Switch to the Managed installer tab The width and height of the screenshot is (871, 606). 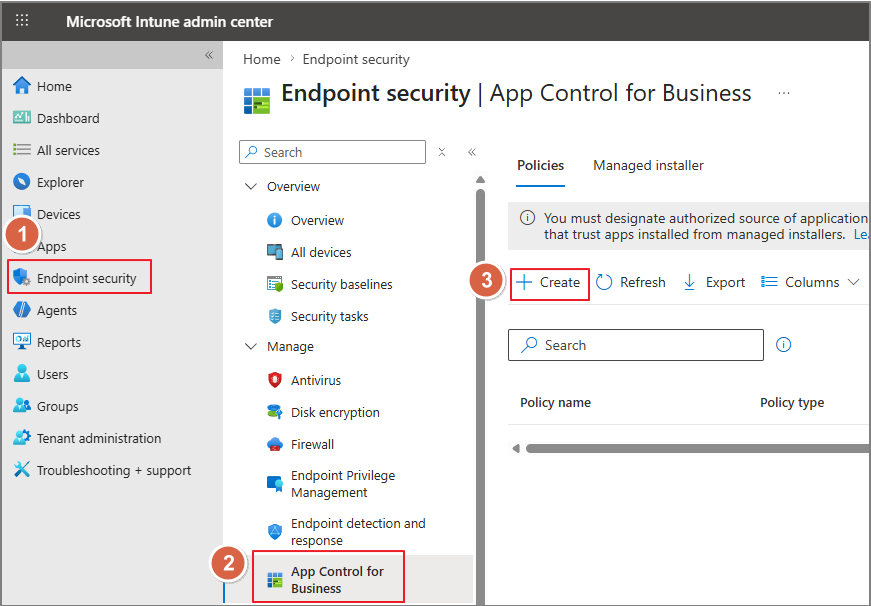pyautogui.click(x=648, y=166)
